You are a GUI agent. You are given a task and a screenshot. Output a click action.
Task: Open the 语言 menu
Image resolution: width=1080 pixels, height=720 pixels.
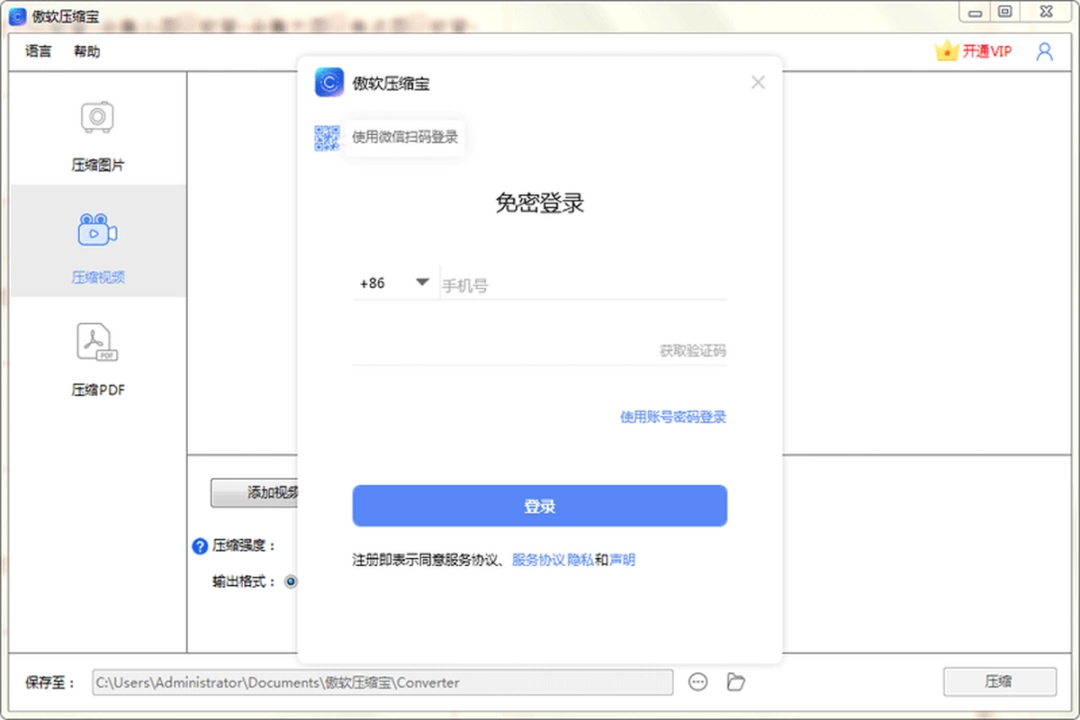pos(37,51)
